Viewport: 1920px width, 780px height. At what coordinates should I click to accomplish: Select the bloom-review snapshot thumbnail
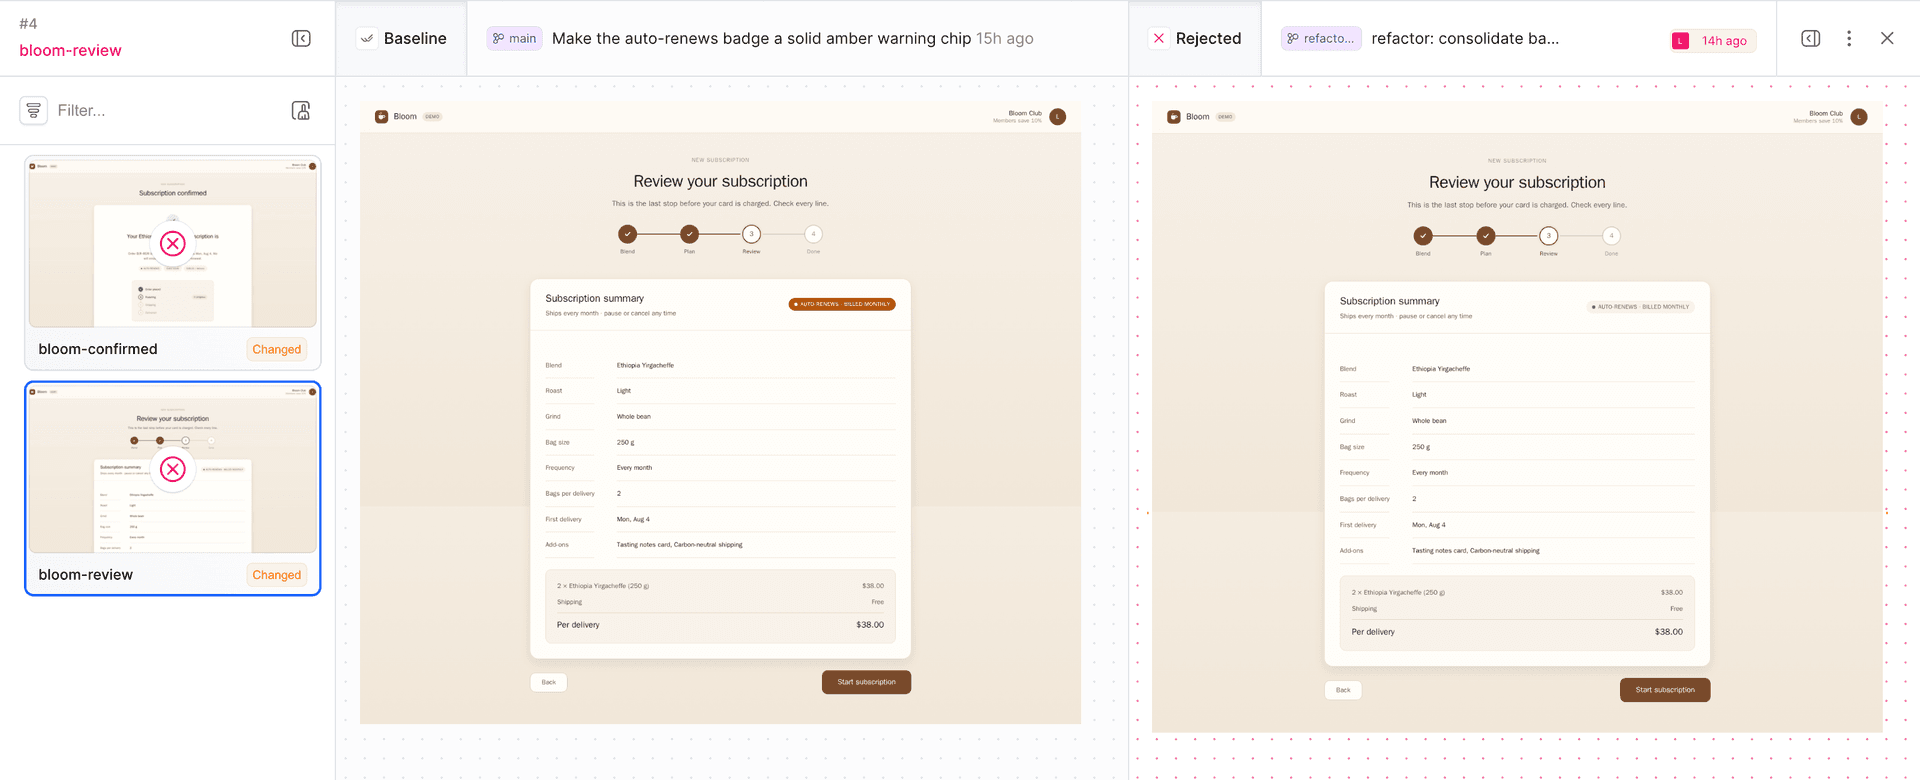[x=173, y=468]
